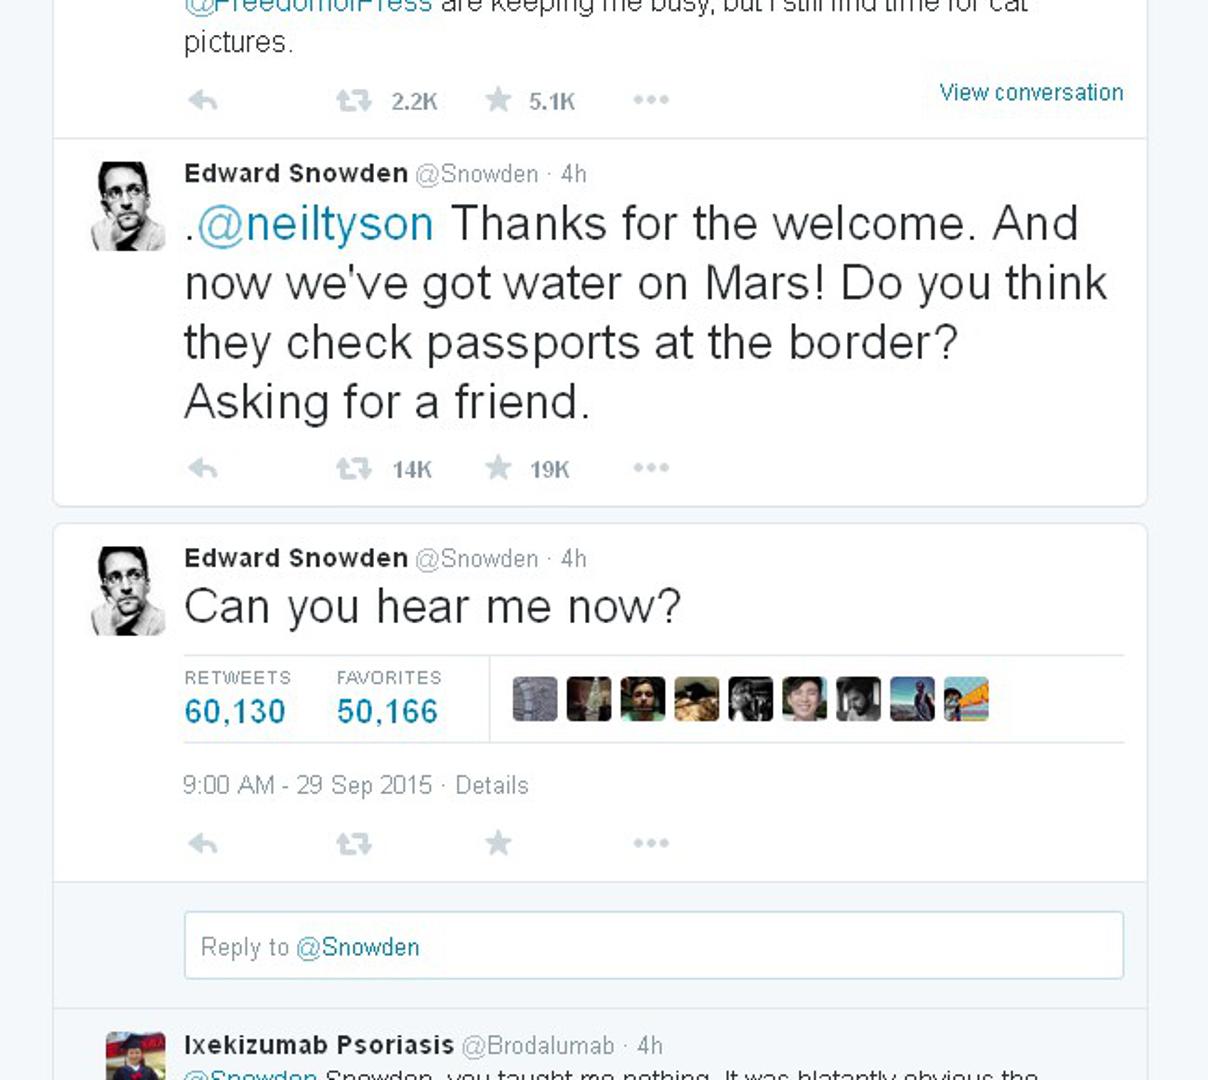
Task: Click the first retweeter avatar thumbnail
Action: (535, 699)
